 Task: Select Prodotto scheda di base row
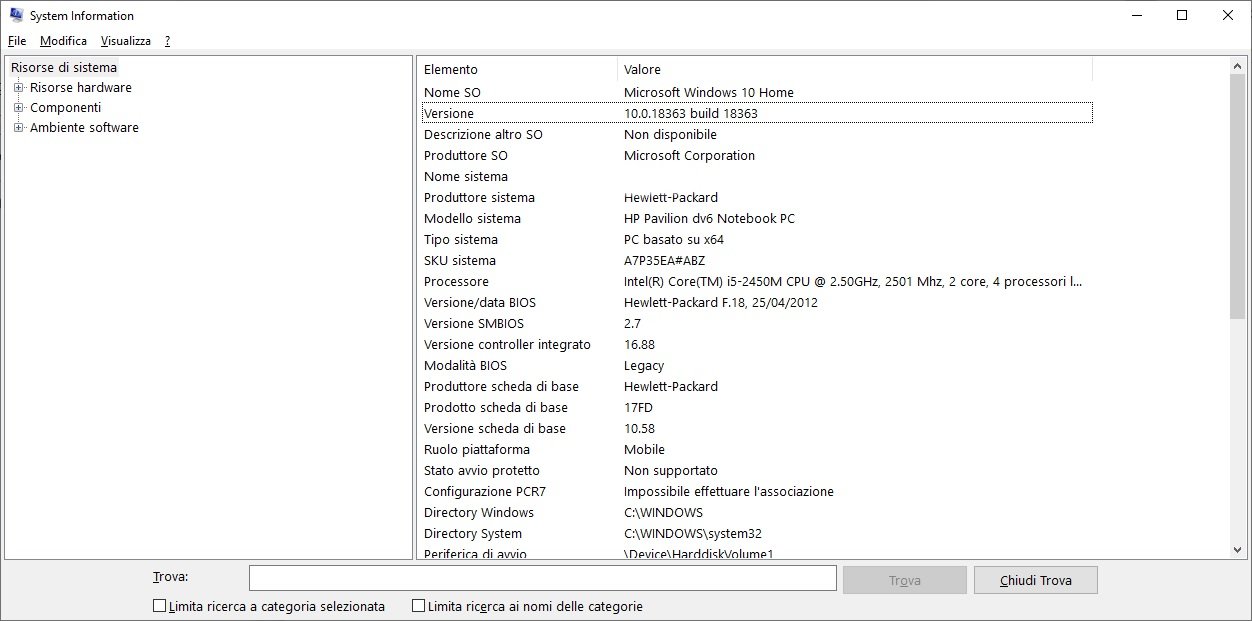(x=757, y=408)
